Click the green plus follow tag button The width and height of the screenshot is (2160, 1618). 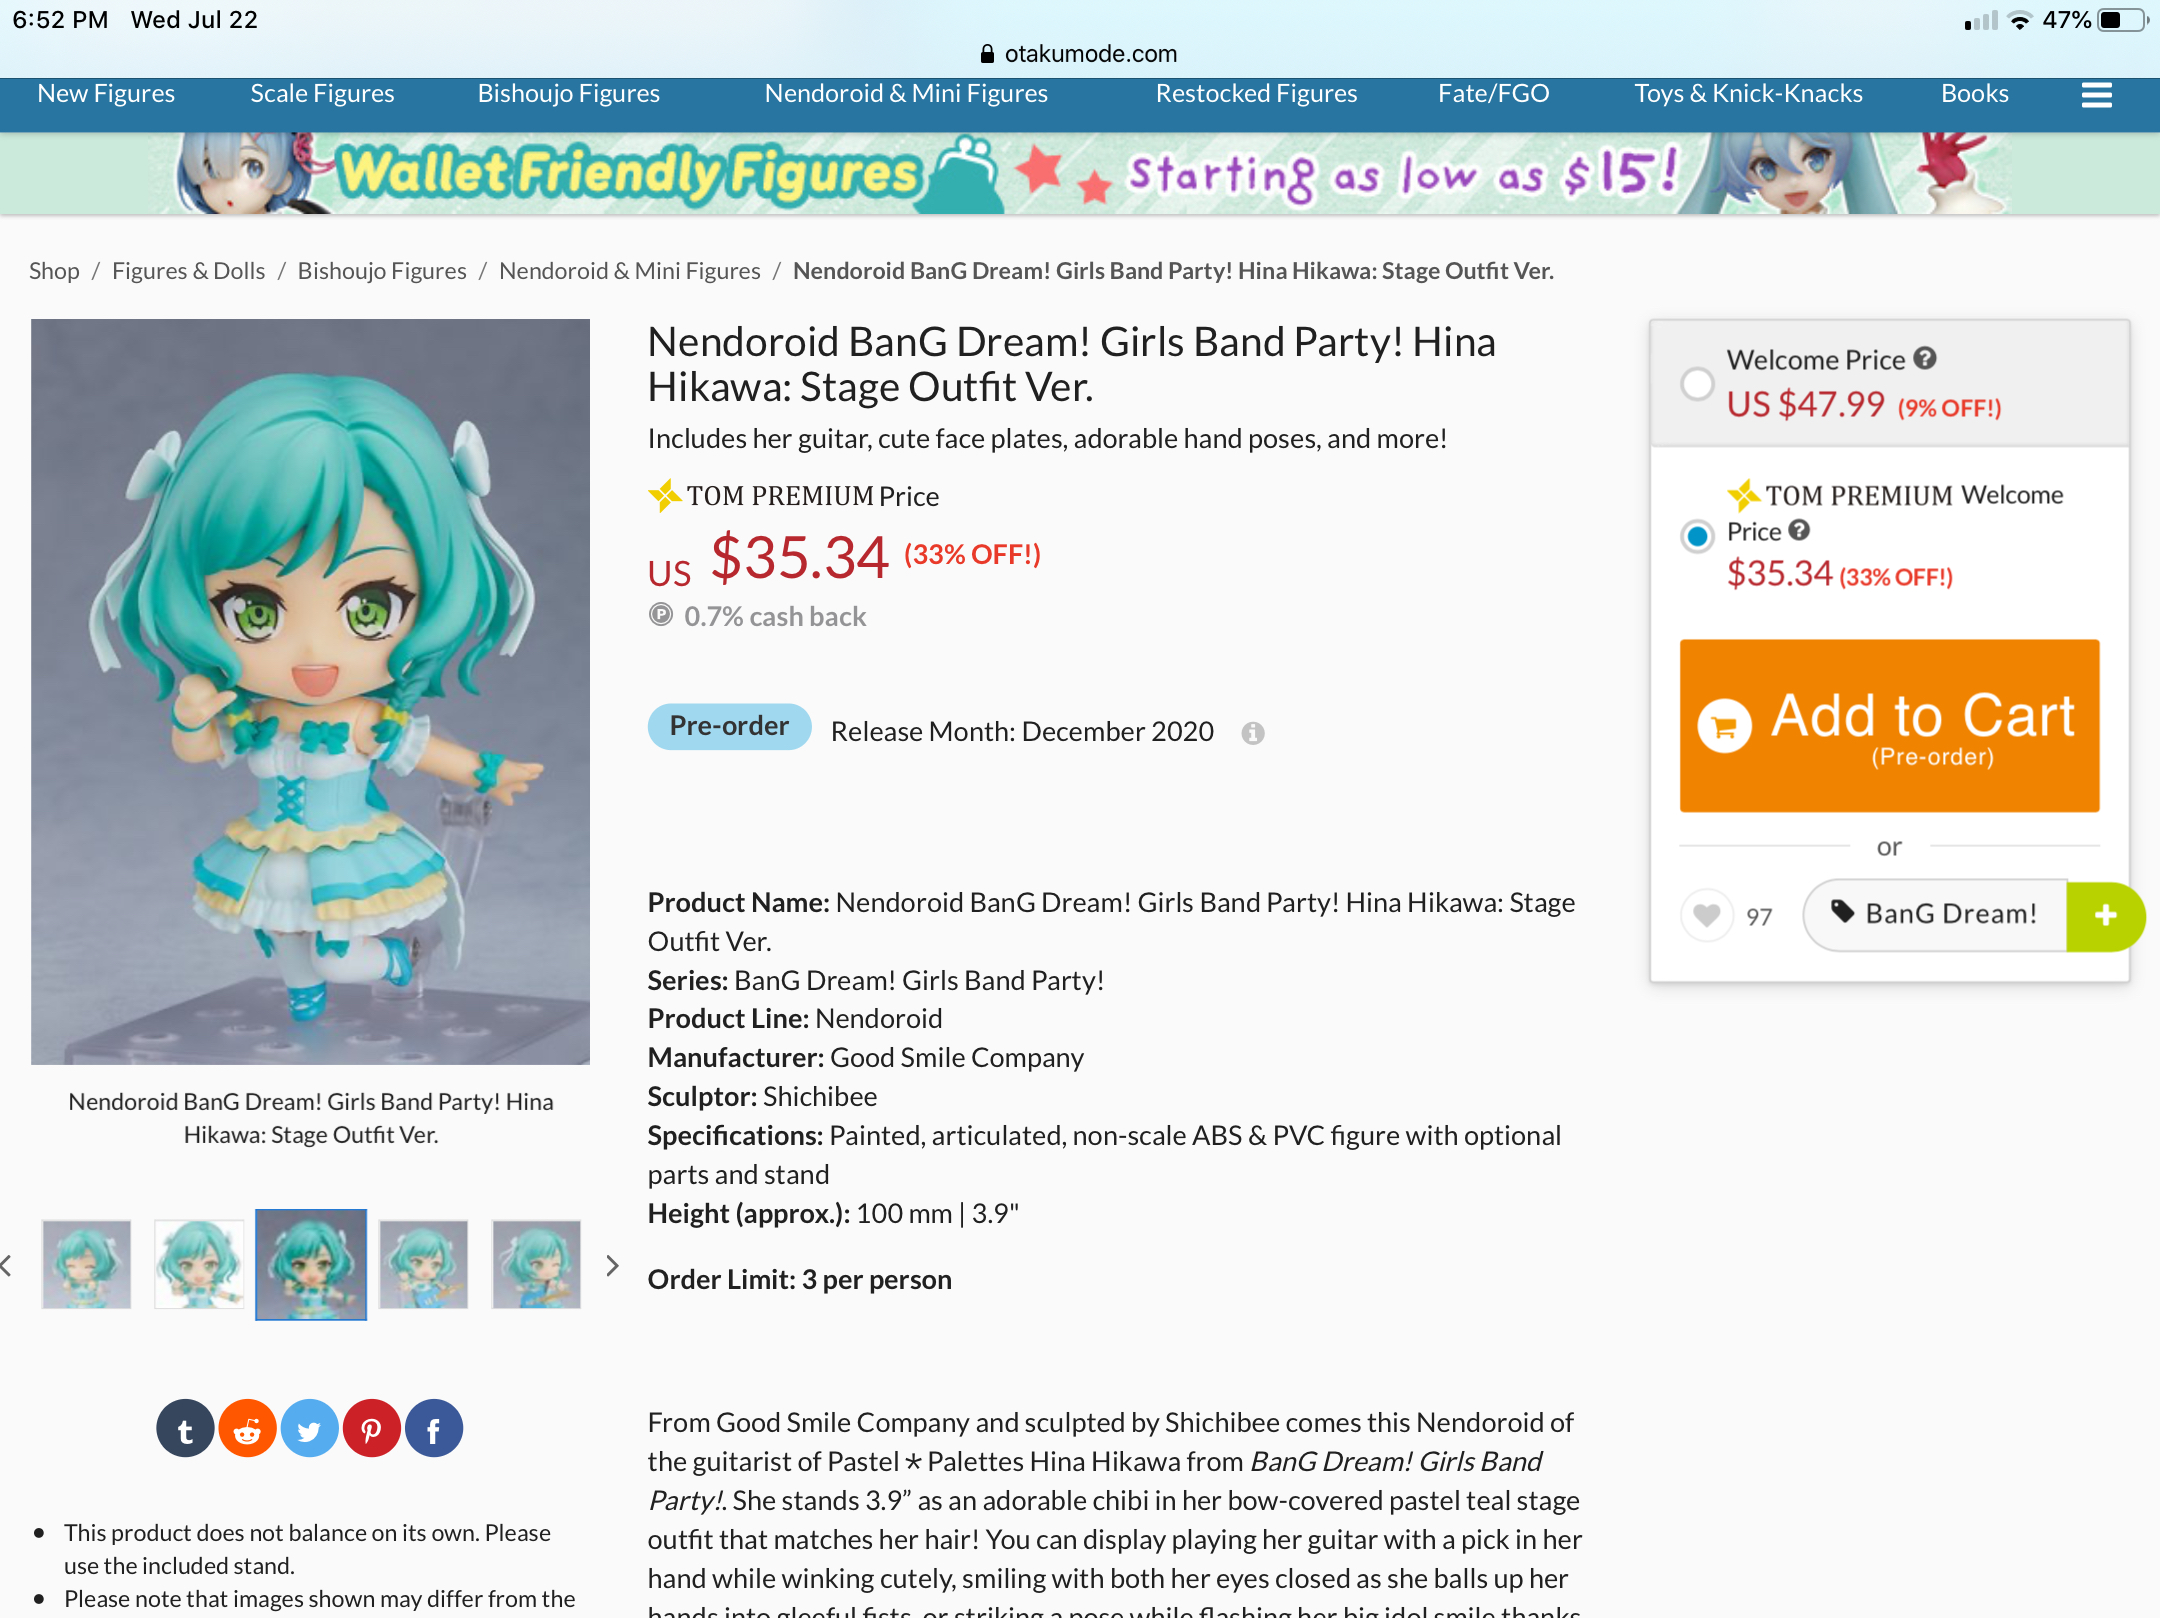[x=2105, y=915]
